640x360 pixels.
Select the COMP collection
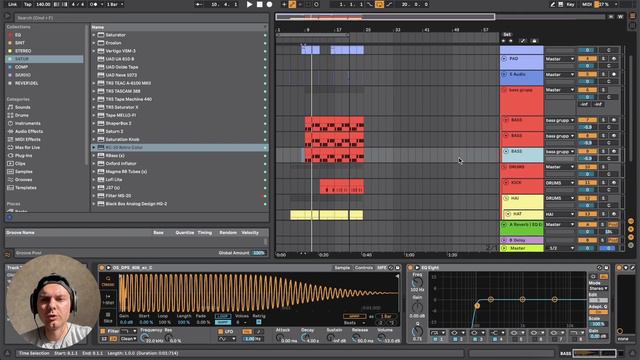pos(21,67)
